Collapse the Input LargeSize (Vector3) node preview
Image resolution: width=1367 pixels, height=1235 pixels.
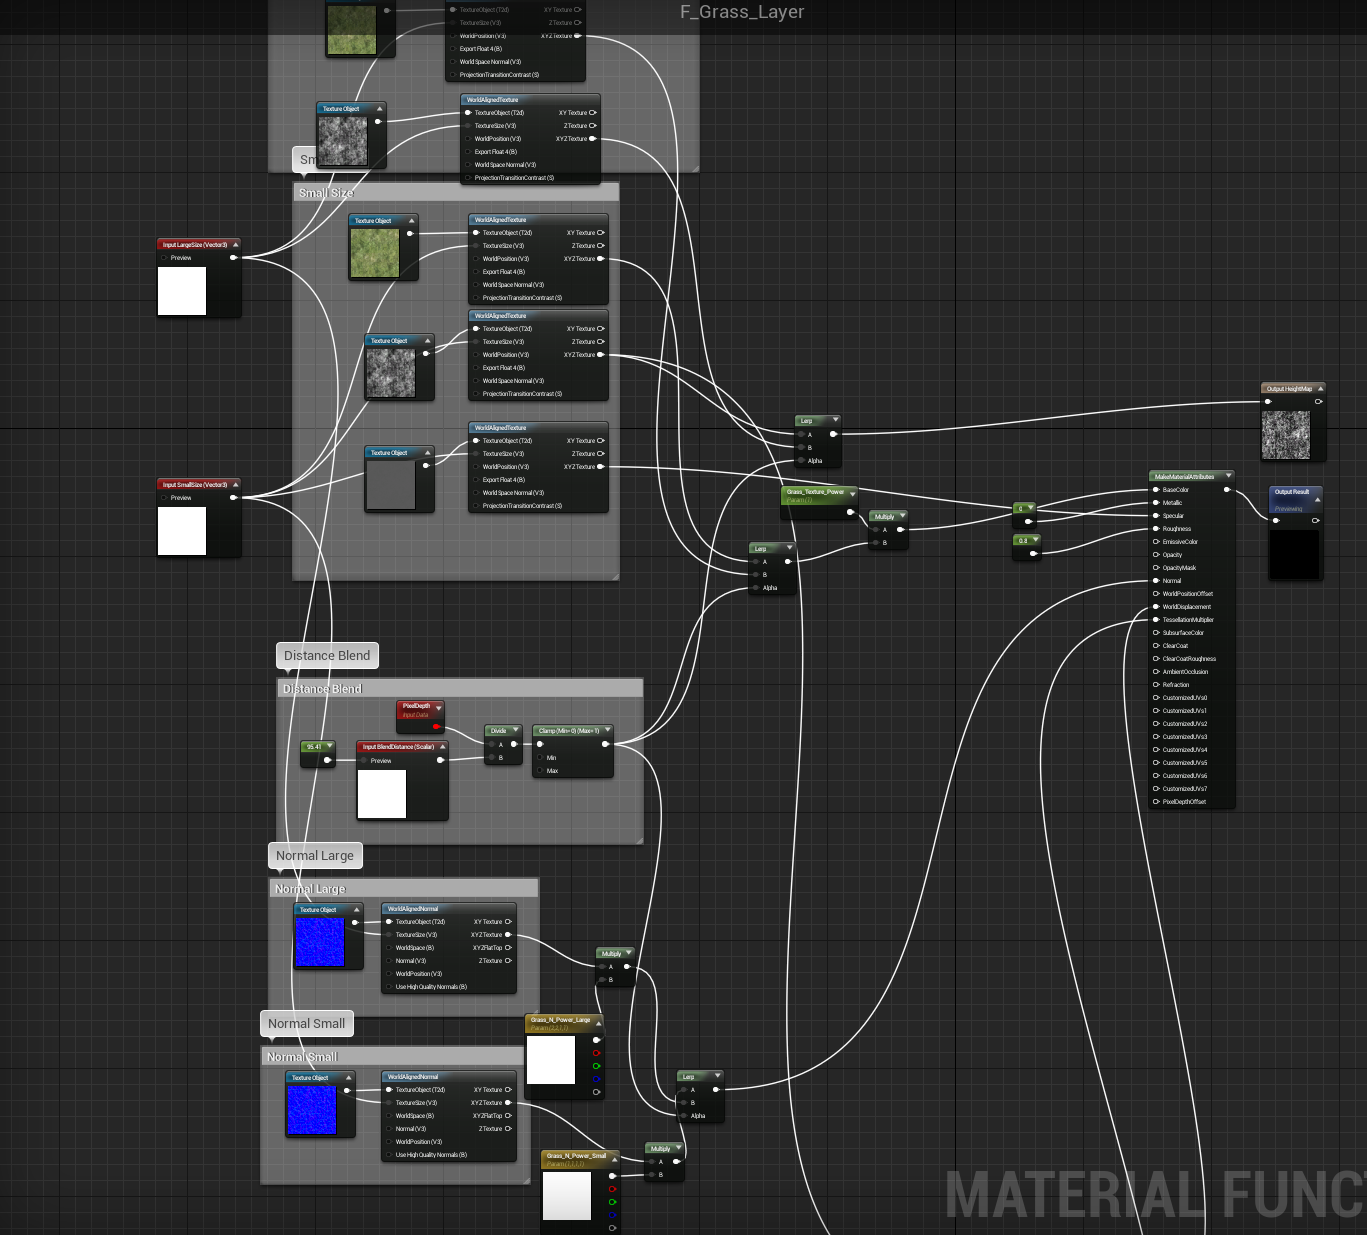[236, 244]
